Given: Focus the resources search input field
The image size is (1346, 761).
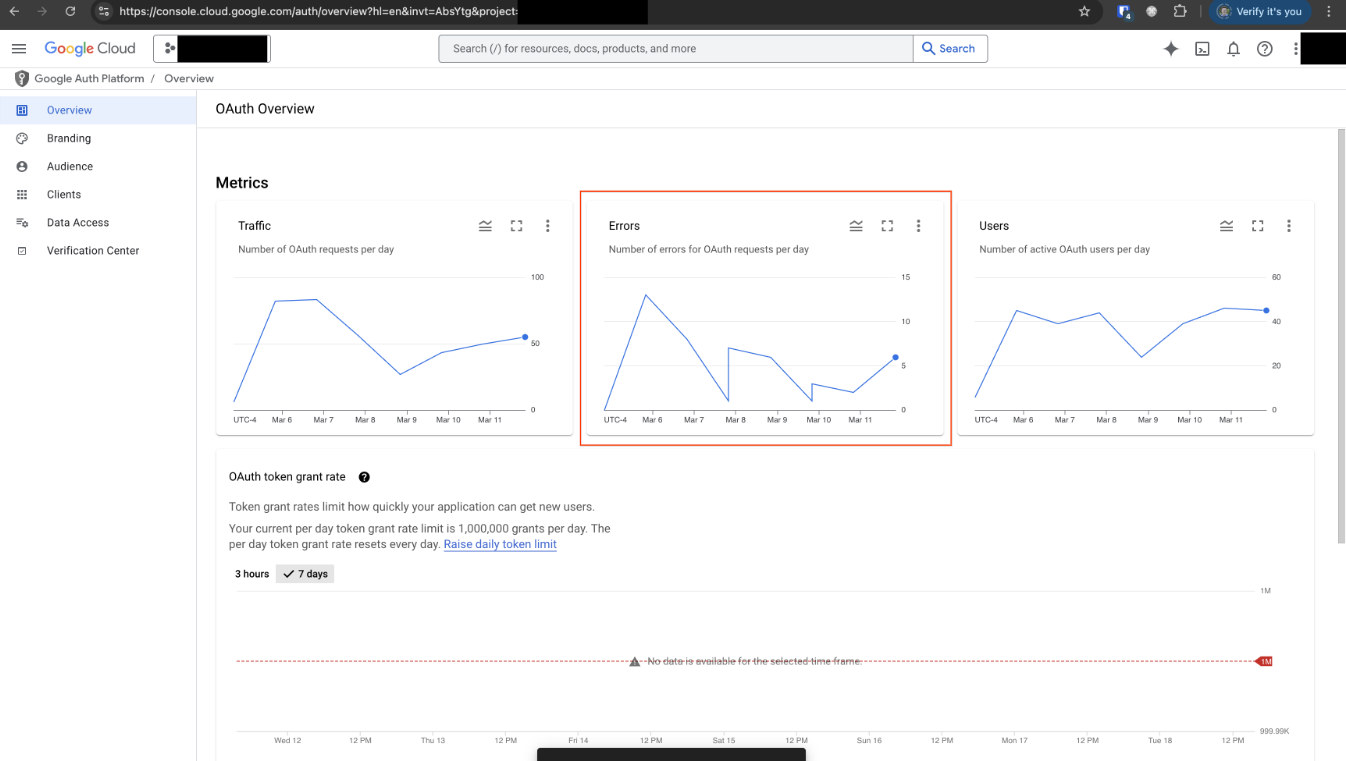Looking at the screenshot, I should click(675, 49).
